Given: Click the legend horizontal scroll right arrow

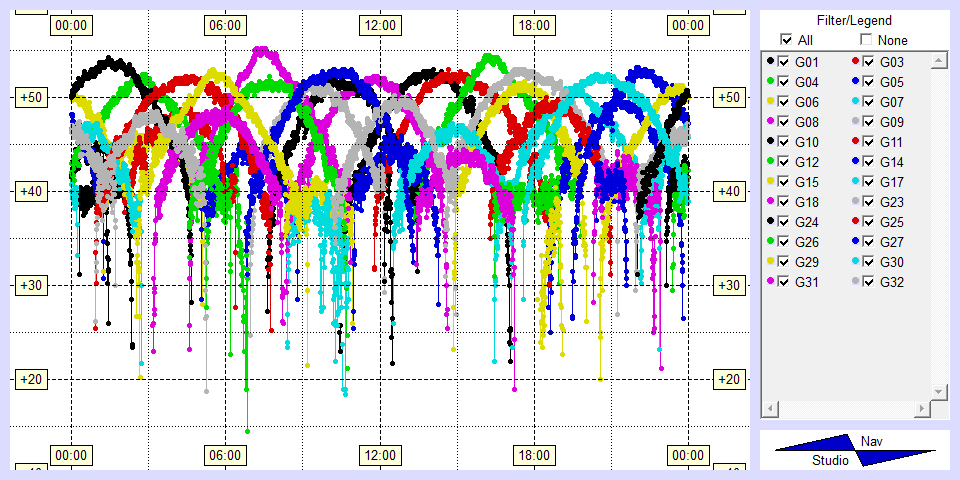Looking at the screenshot, I should [922, 410].
